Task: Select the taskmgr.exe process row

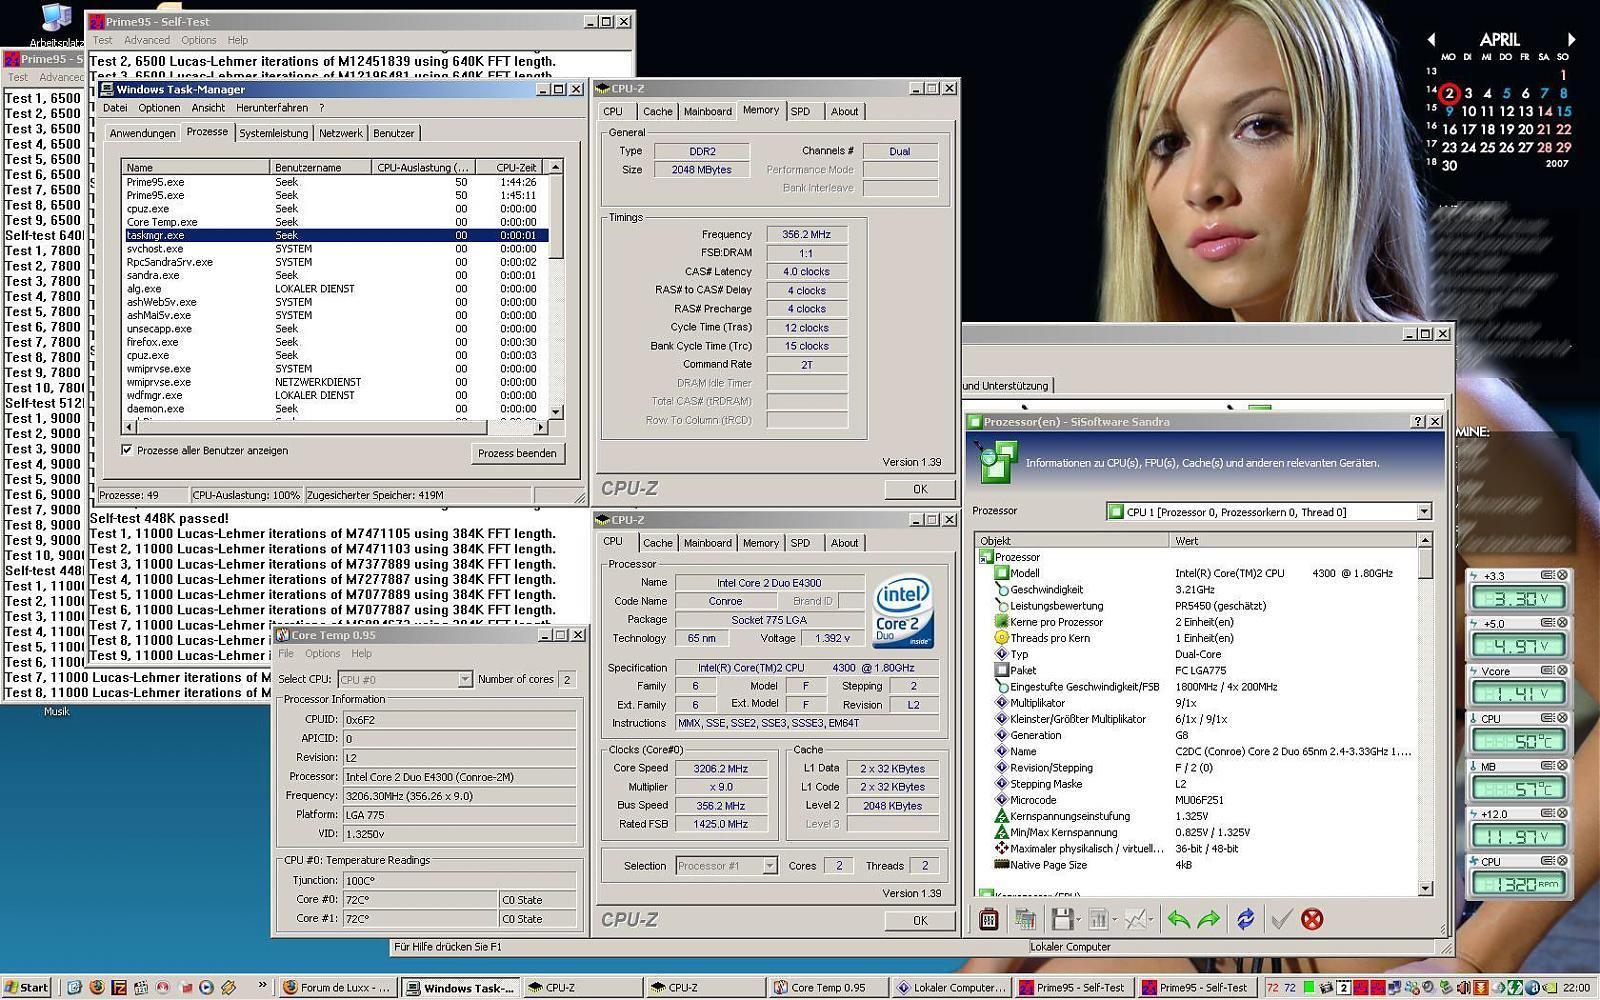Action: click(x=336, y=235)
